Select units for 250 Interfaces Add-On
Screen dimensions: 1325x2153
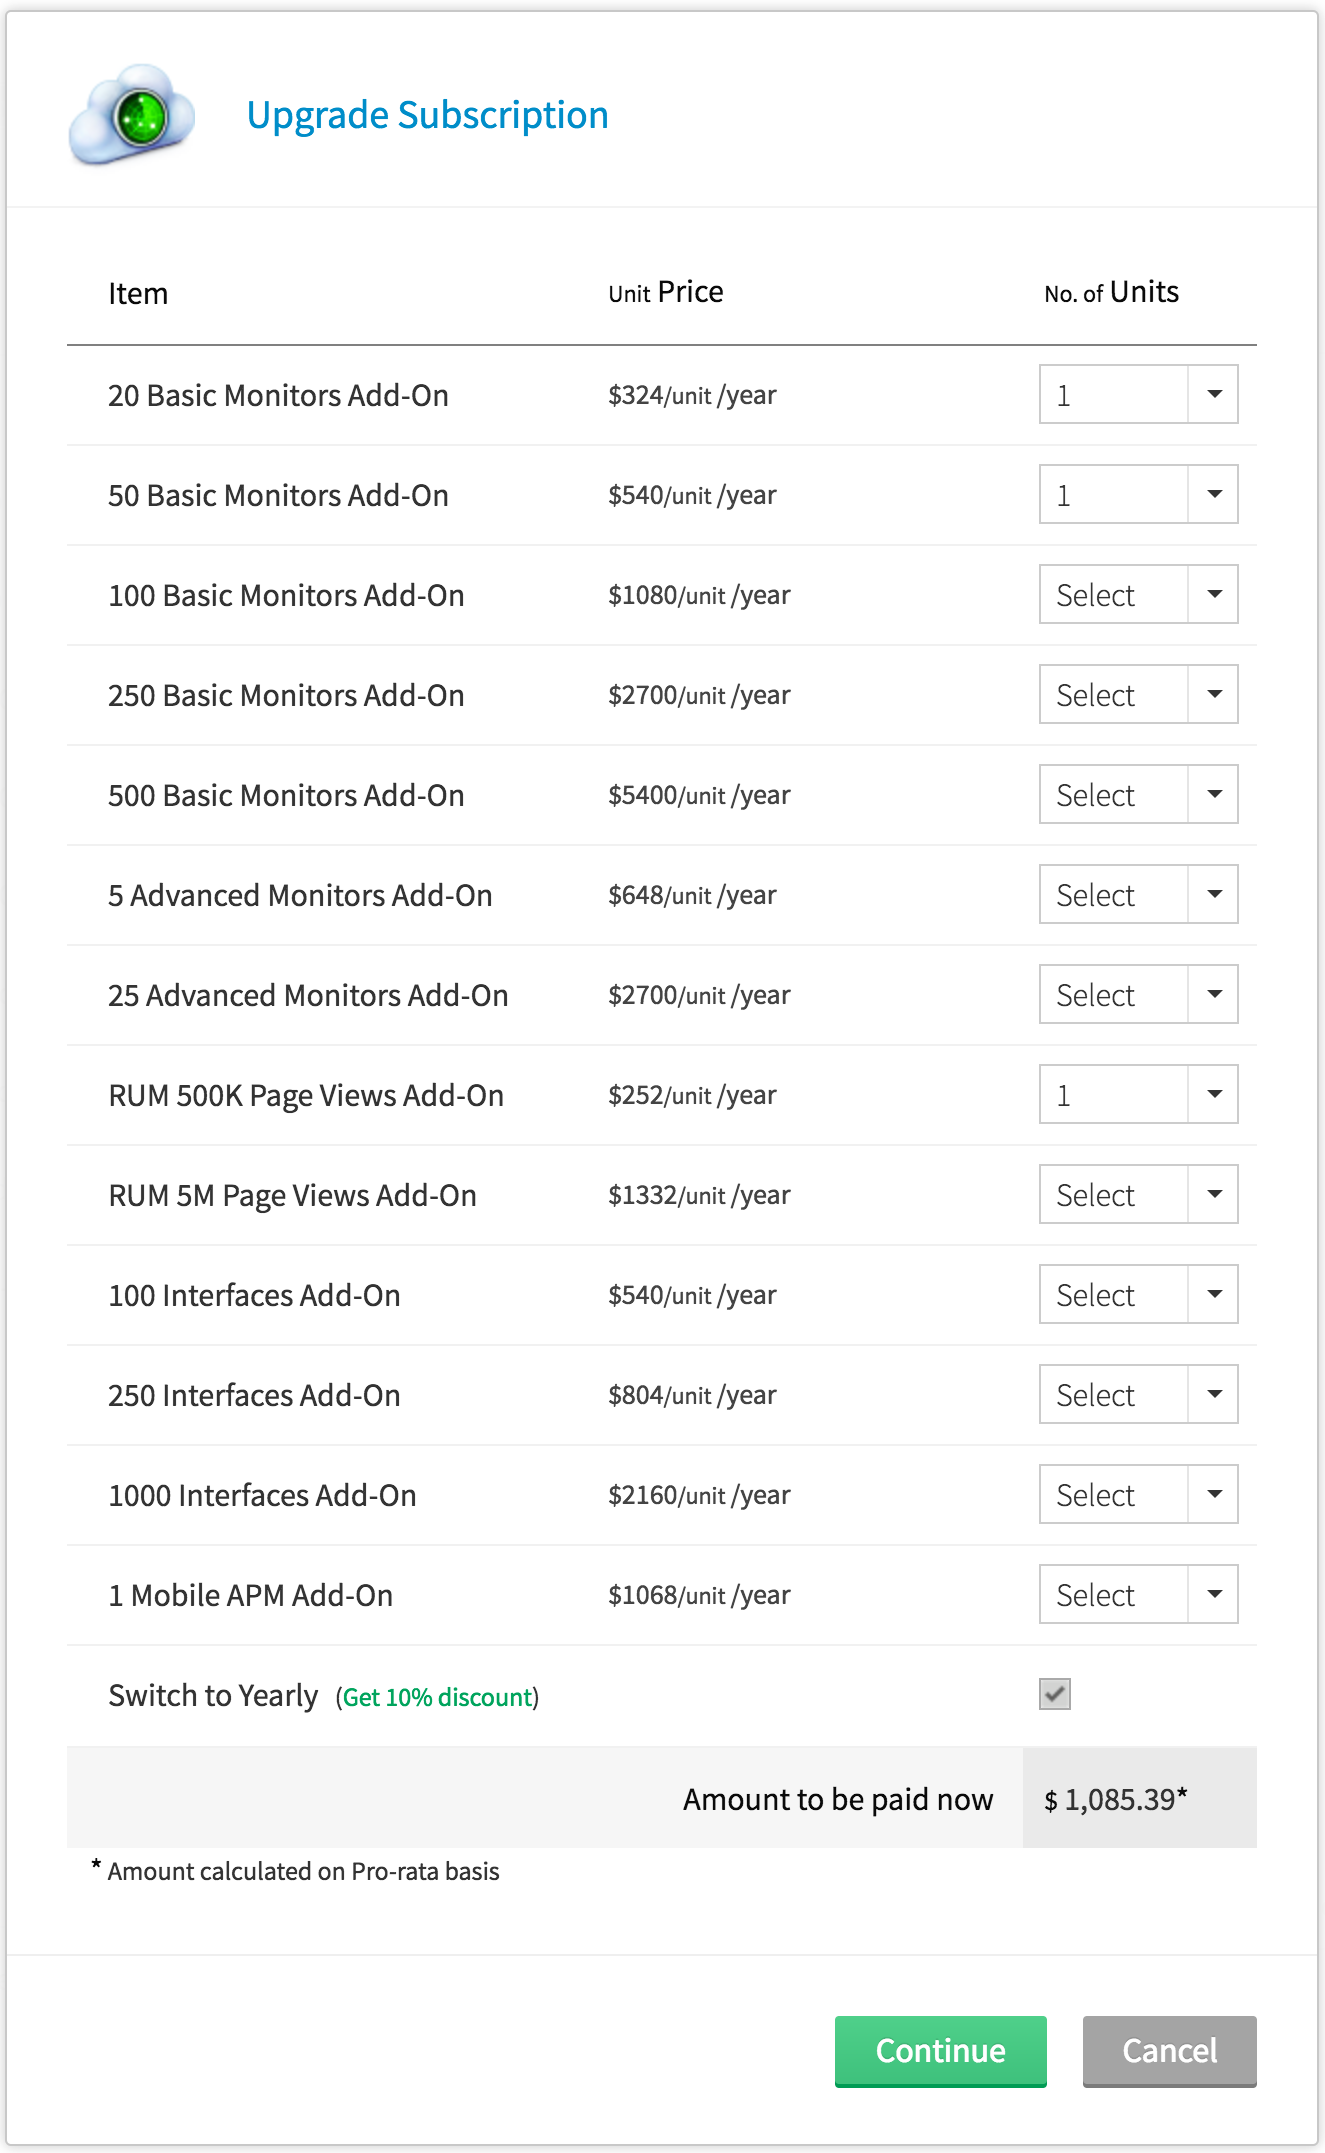click(x=1138, y=1395)
